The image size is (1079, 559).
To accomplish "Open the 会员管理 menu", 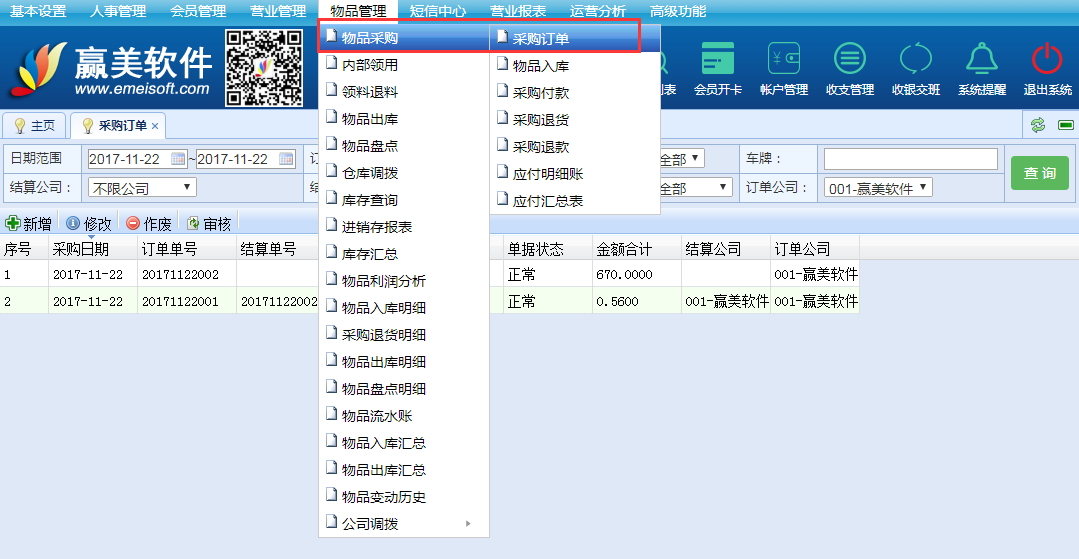I will (x=198, y=11).
